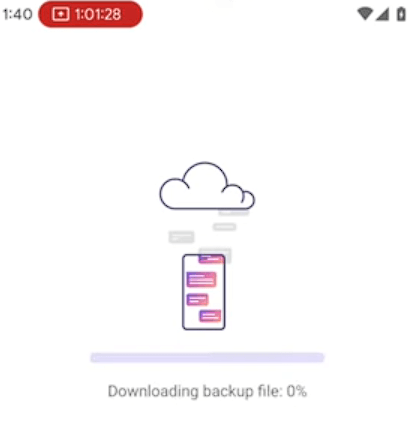Tap the battery status icon
This screenshot has height=434, width=410.
coord(401,14)
